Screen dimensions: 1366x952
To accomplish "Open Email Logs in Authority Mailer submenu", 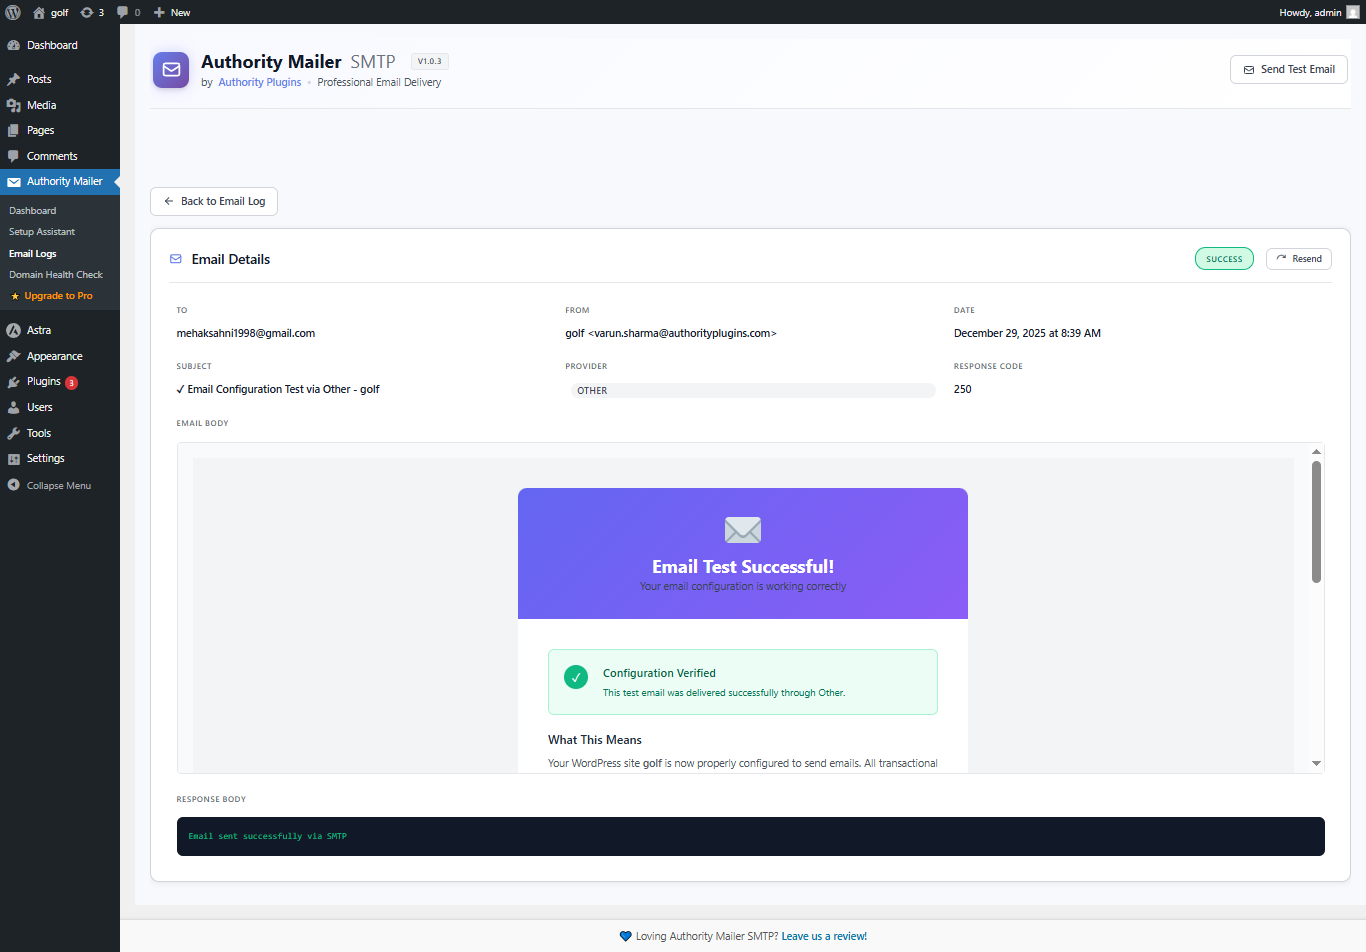I will [32, 253].
